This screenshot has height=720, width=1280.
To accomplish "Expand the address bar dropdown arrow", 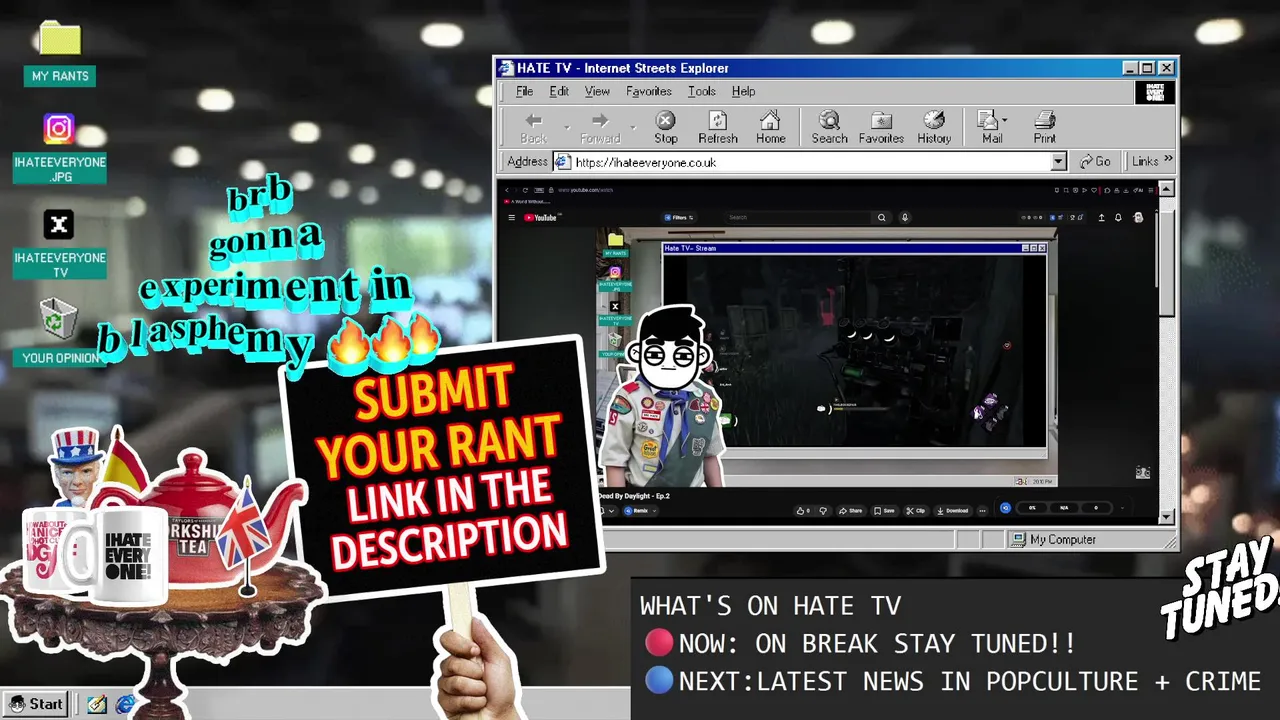I will [x=1058, y=162].
